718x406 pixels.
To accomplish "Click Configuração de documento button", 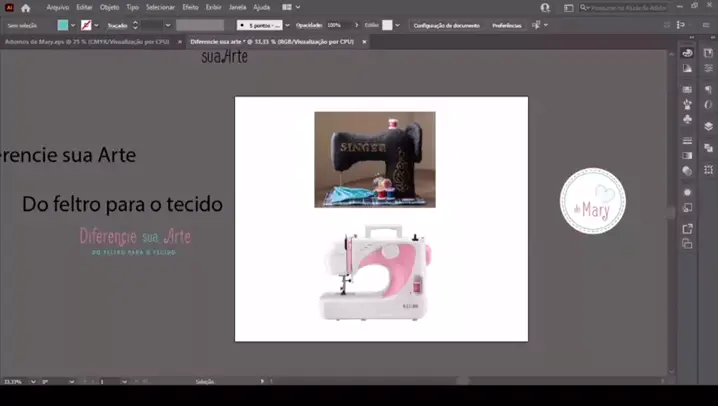I will 446,26.
